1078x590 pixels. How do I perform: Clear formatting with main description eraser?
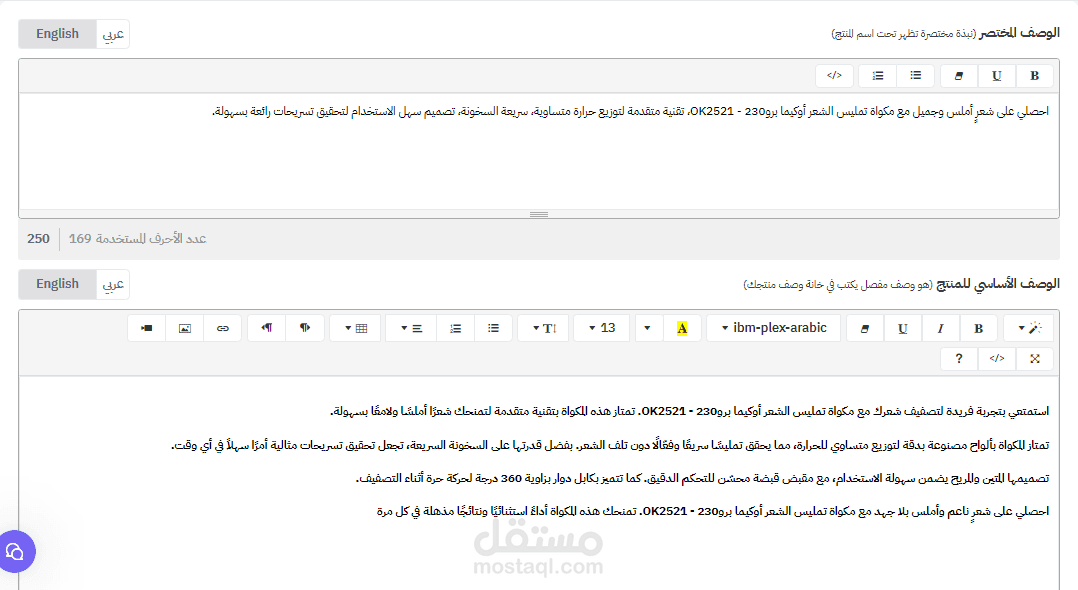click(865, 328)
